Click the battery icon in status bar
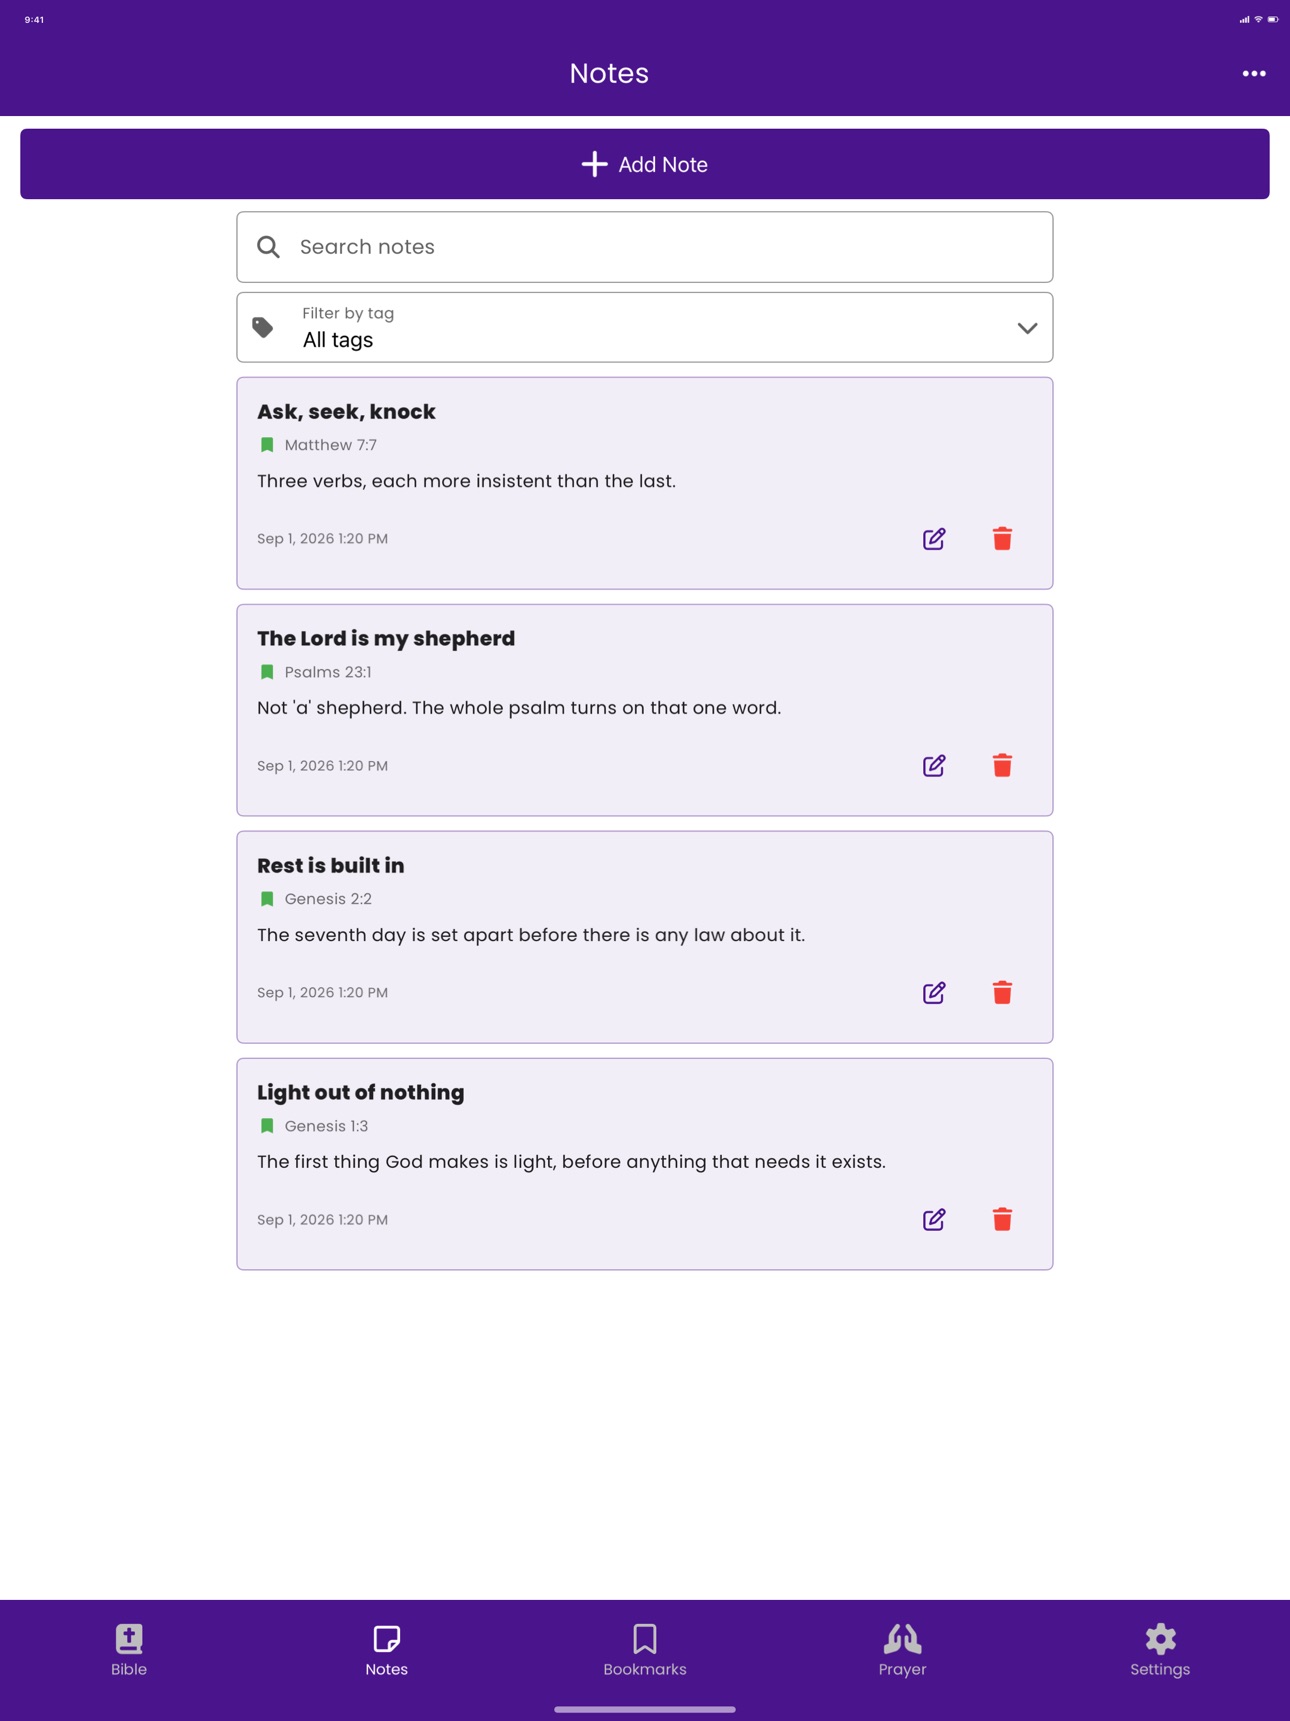Screen dimensions: 1290x1721 [1273, 19]
